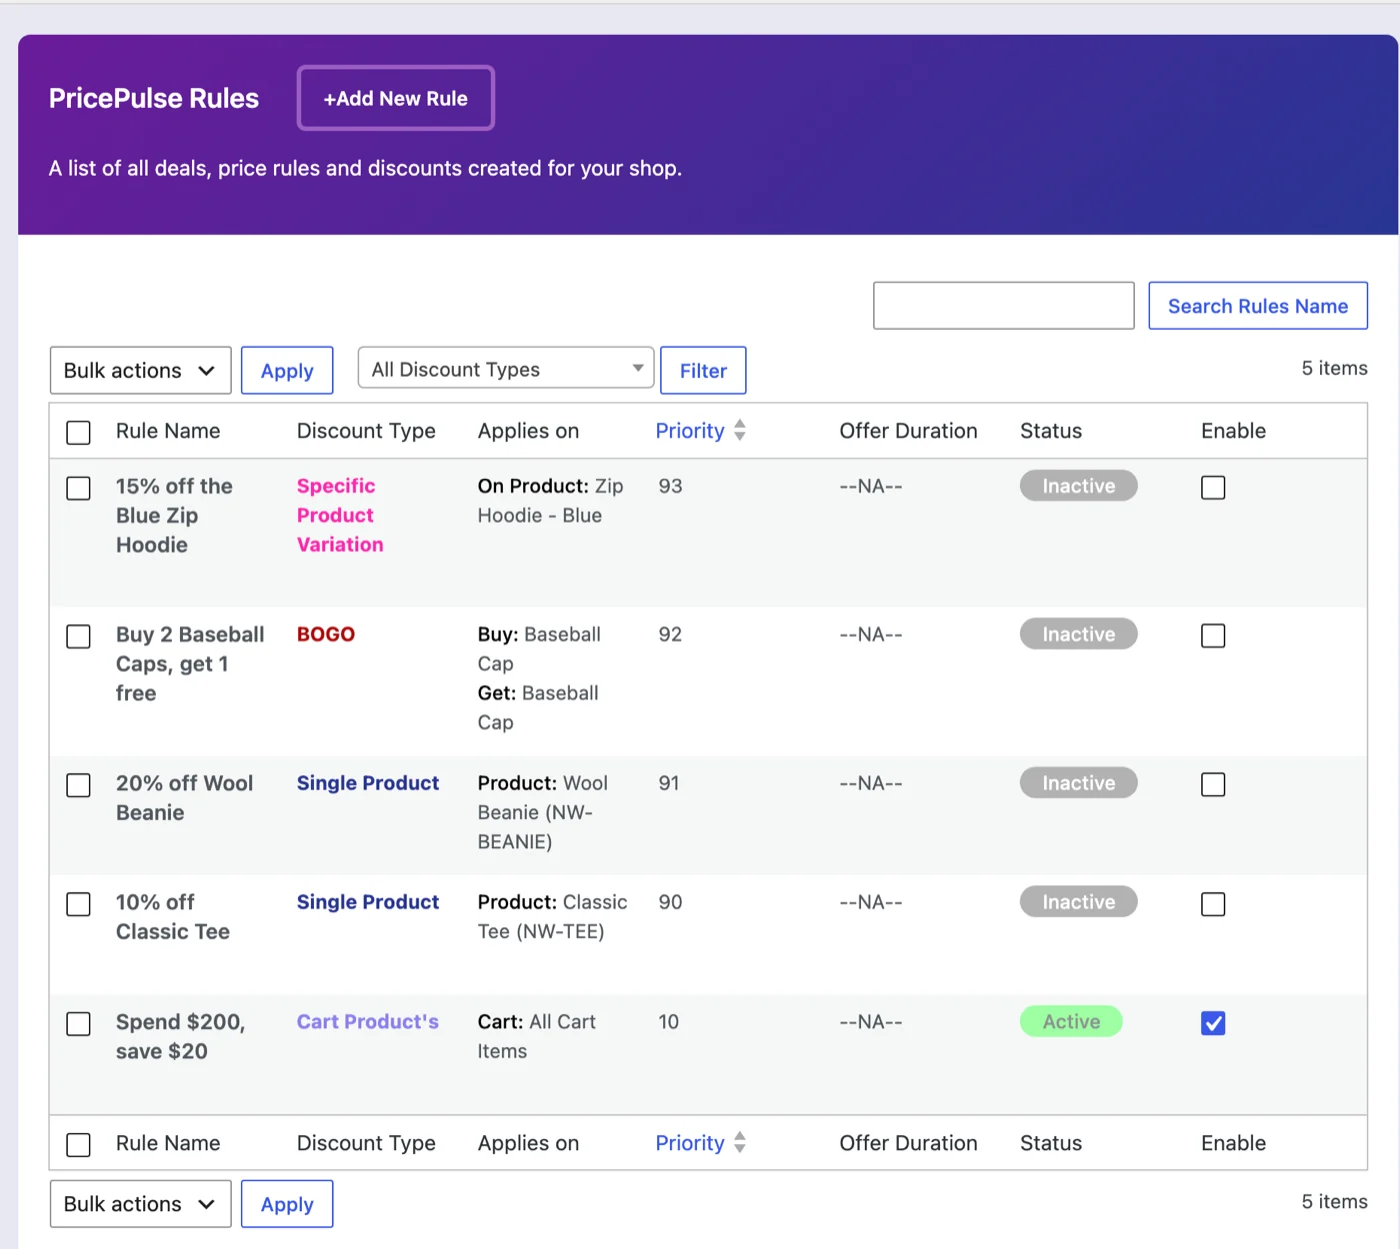Sort by Priority in the header row
This screenshot has height=1249, width=1400.
coord(690,431)
